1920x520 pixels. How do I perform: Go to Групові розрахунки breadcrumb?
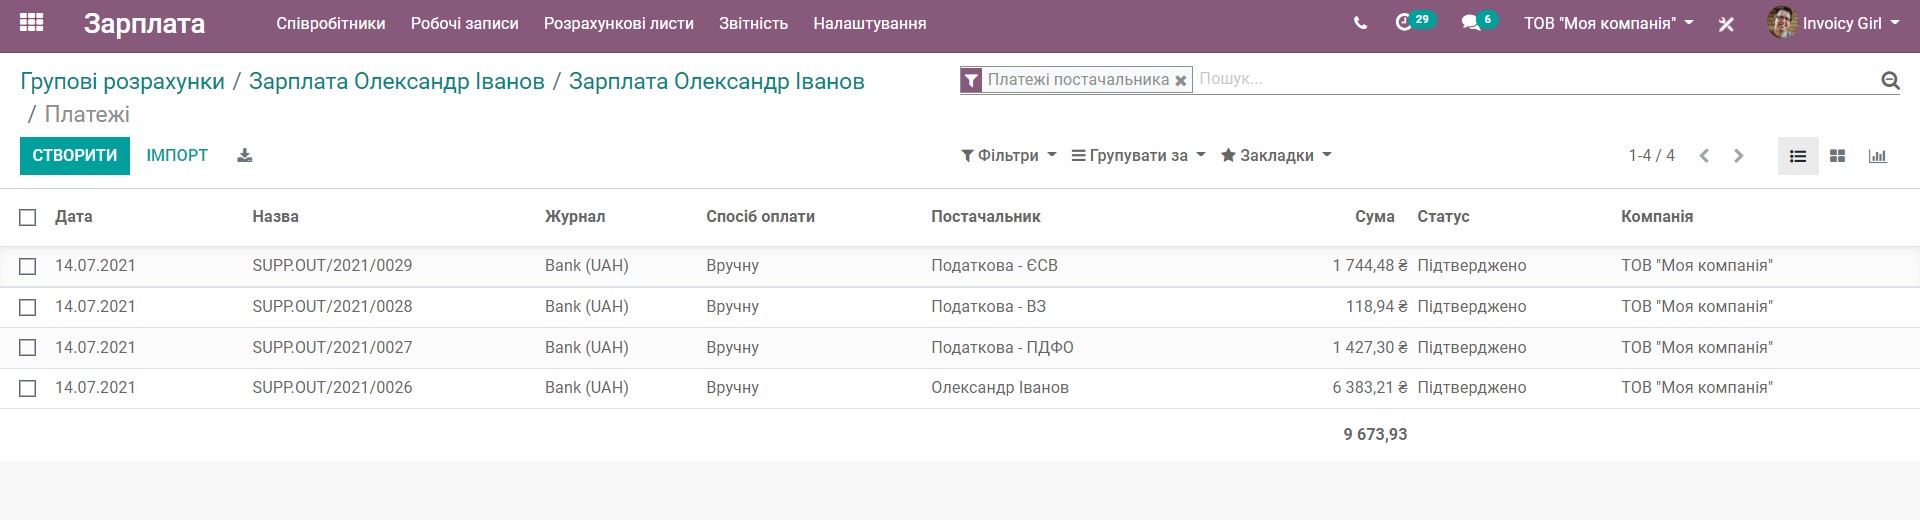122,81
